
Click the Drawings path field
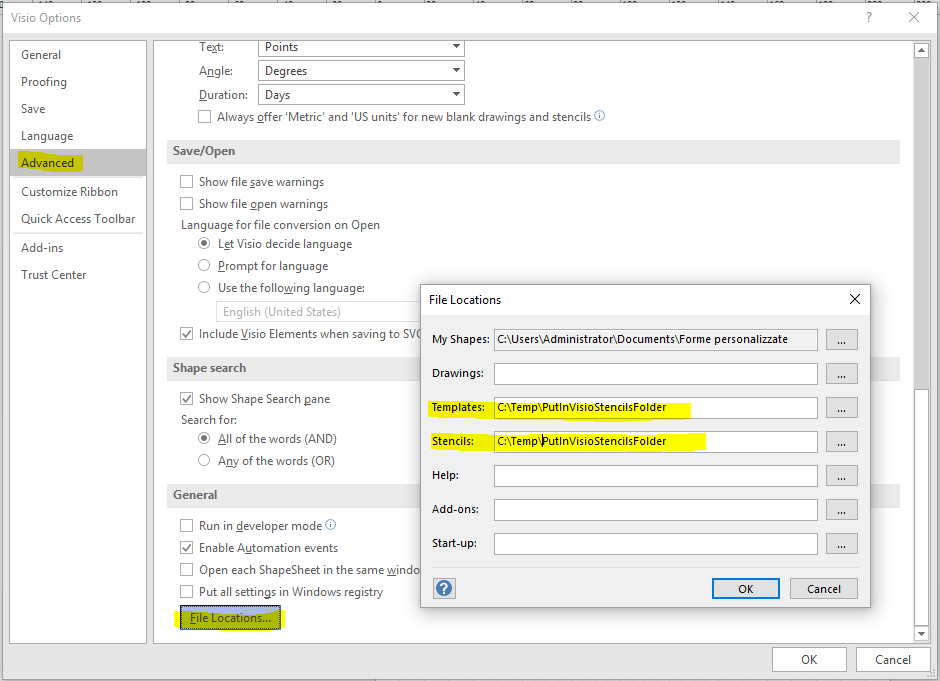(x=656, y=373)
